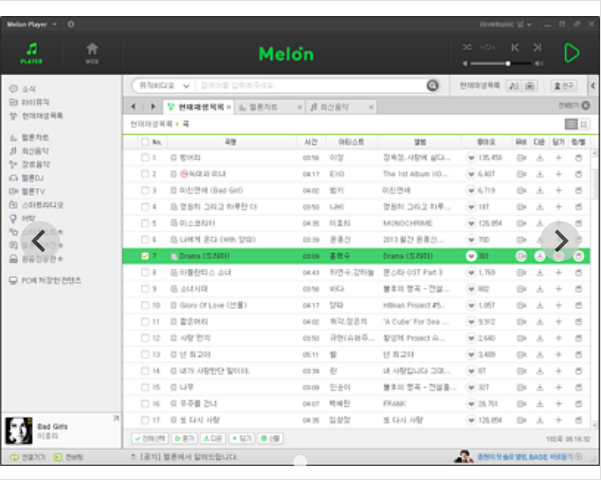Open settings gear beside Melon Player title
This screenshot has height=481, width=601.
71,24
